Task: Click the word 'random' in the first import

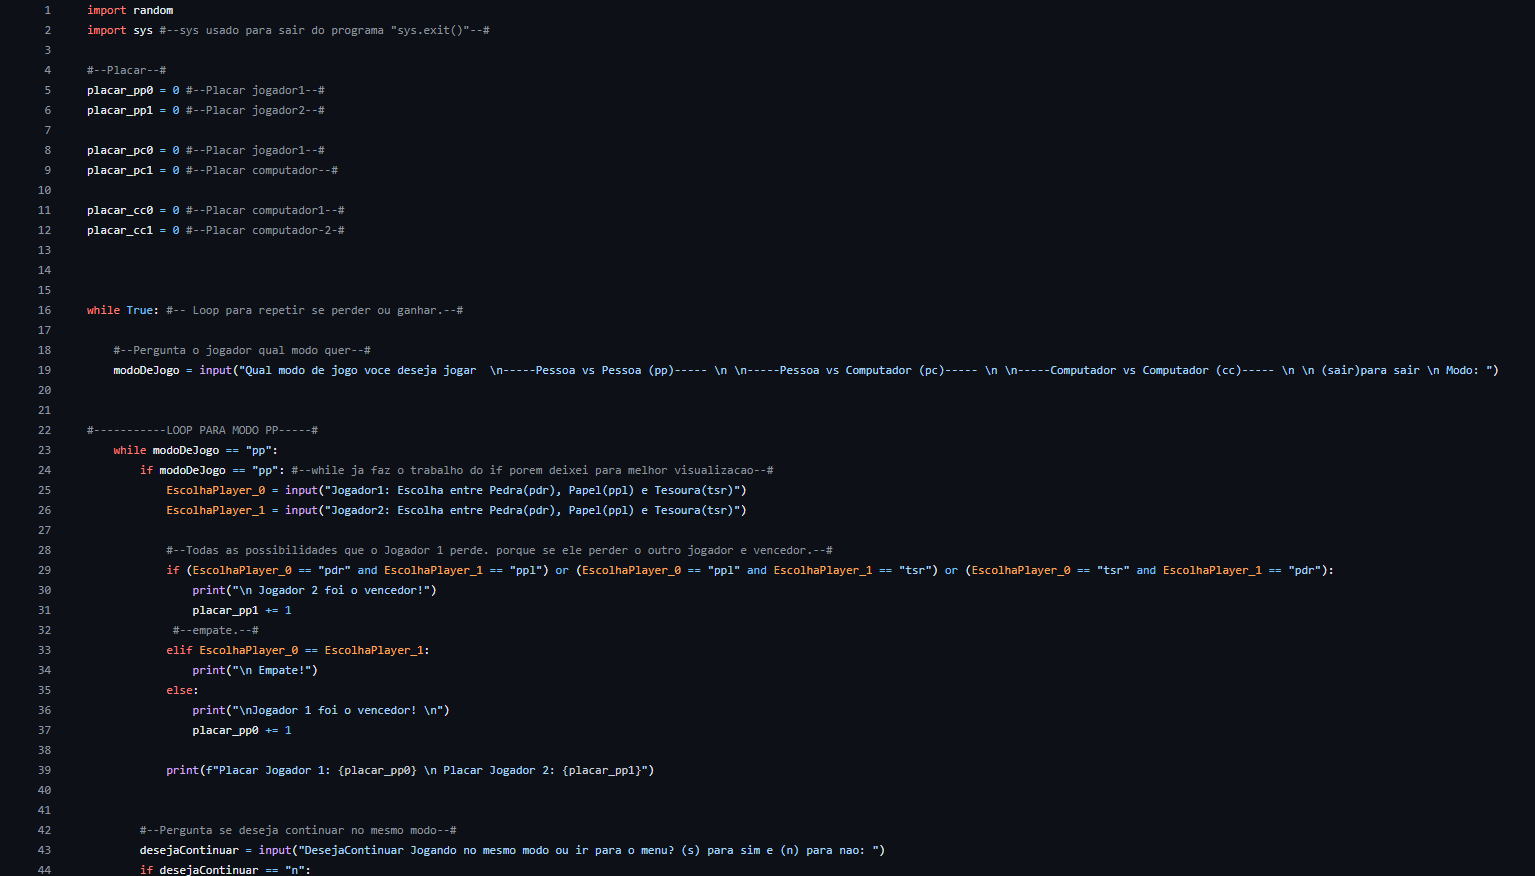Action: [x=153, y=10]
